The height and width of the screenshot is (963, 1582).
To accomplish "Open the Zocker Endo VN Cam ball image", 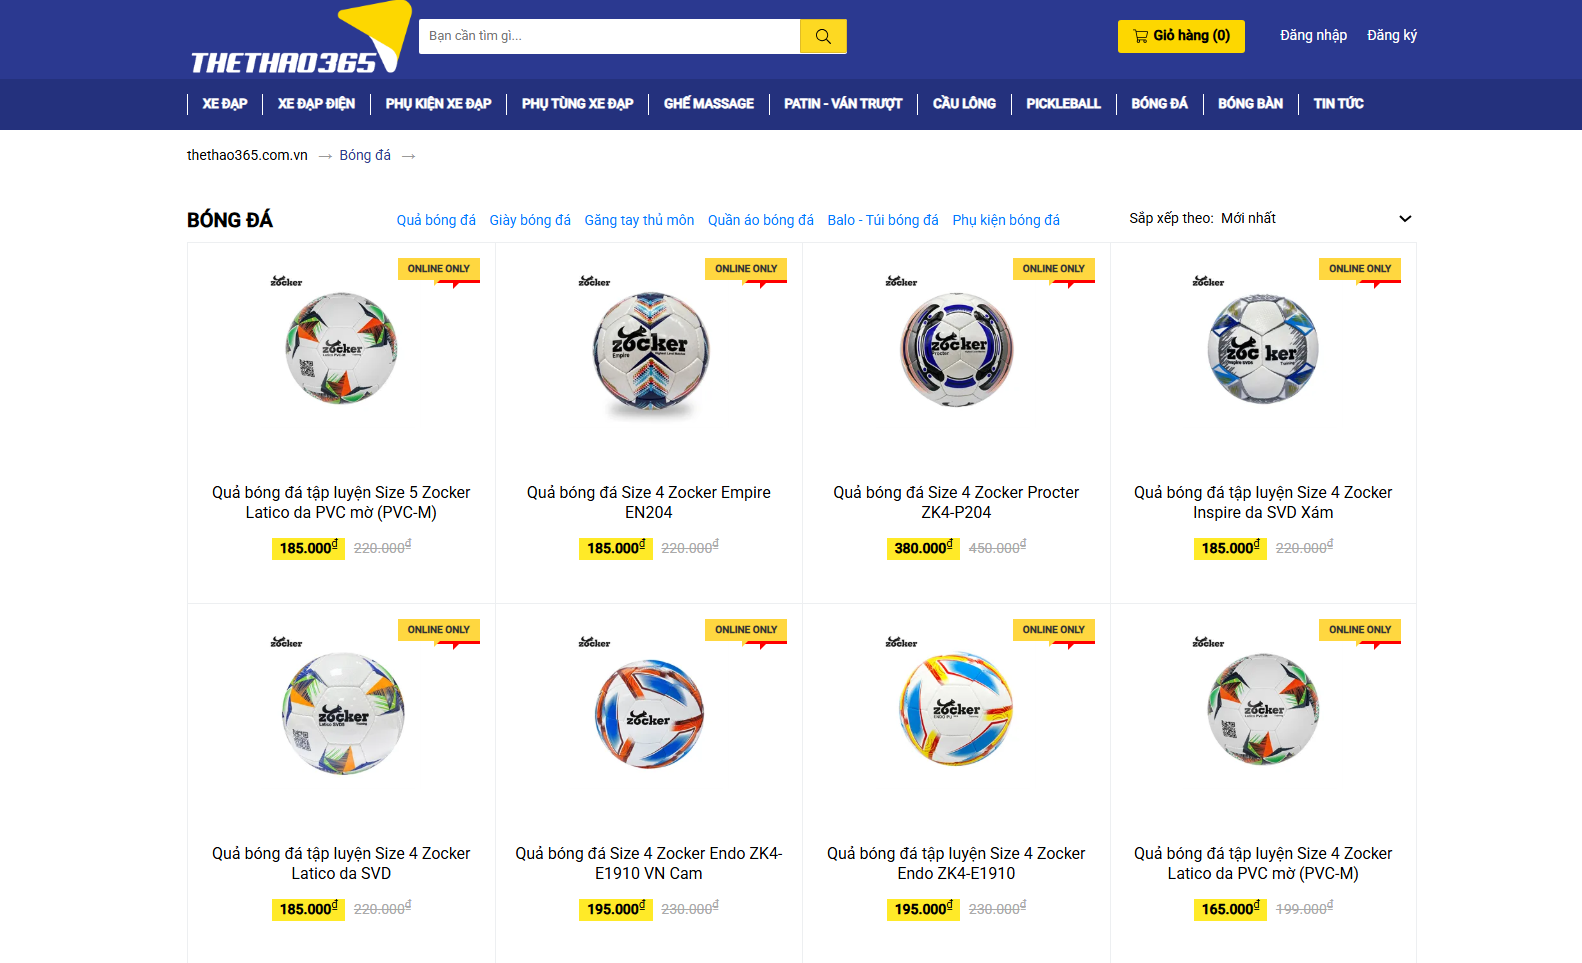I will pyautogui.click(x=649, y=712).
